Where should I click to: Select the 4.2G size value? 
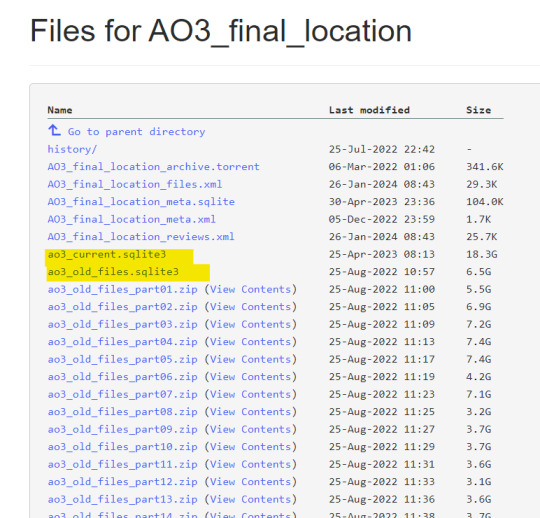[x=479, y=377]
